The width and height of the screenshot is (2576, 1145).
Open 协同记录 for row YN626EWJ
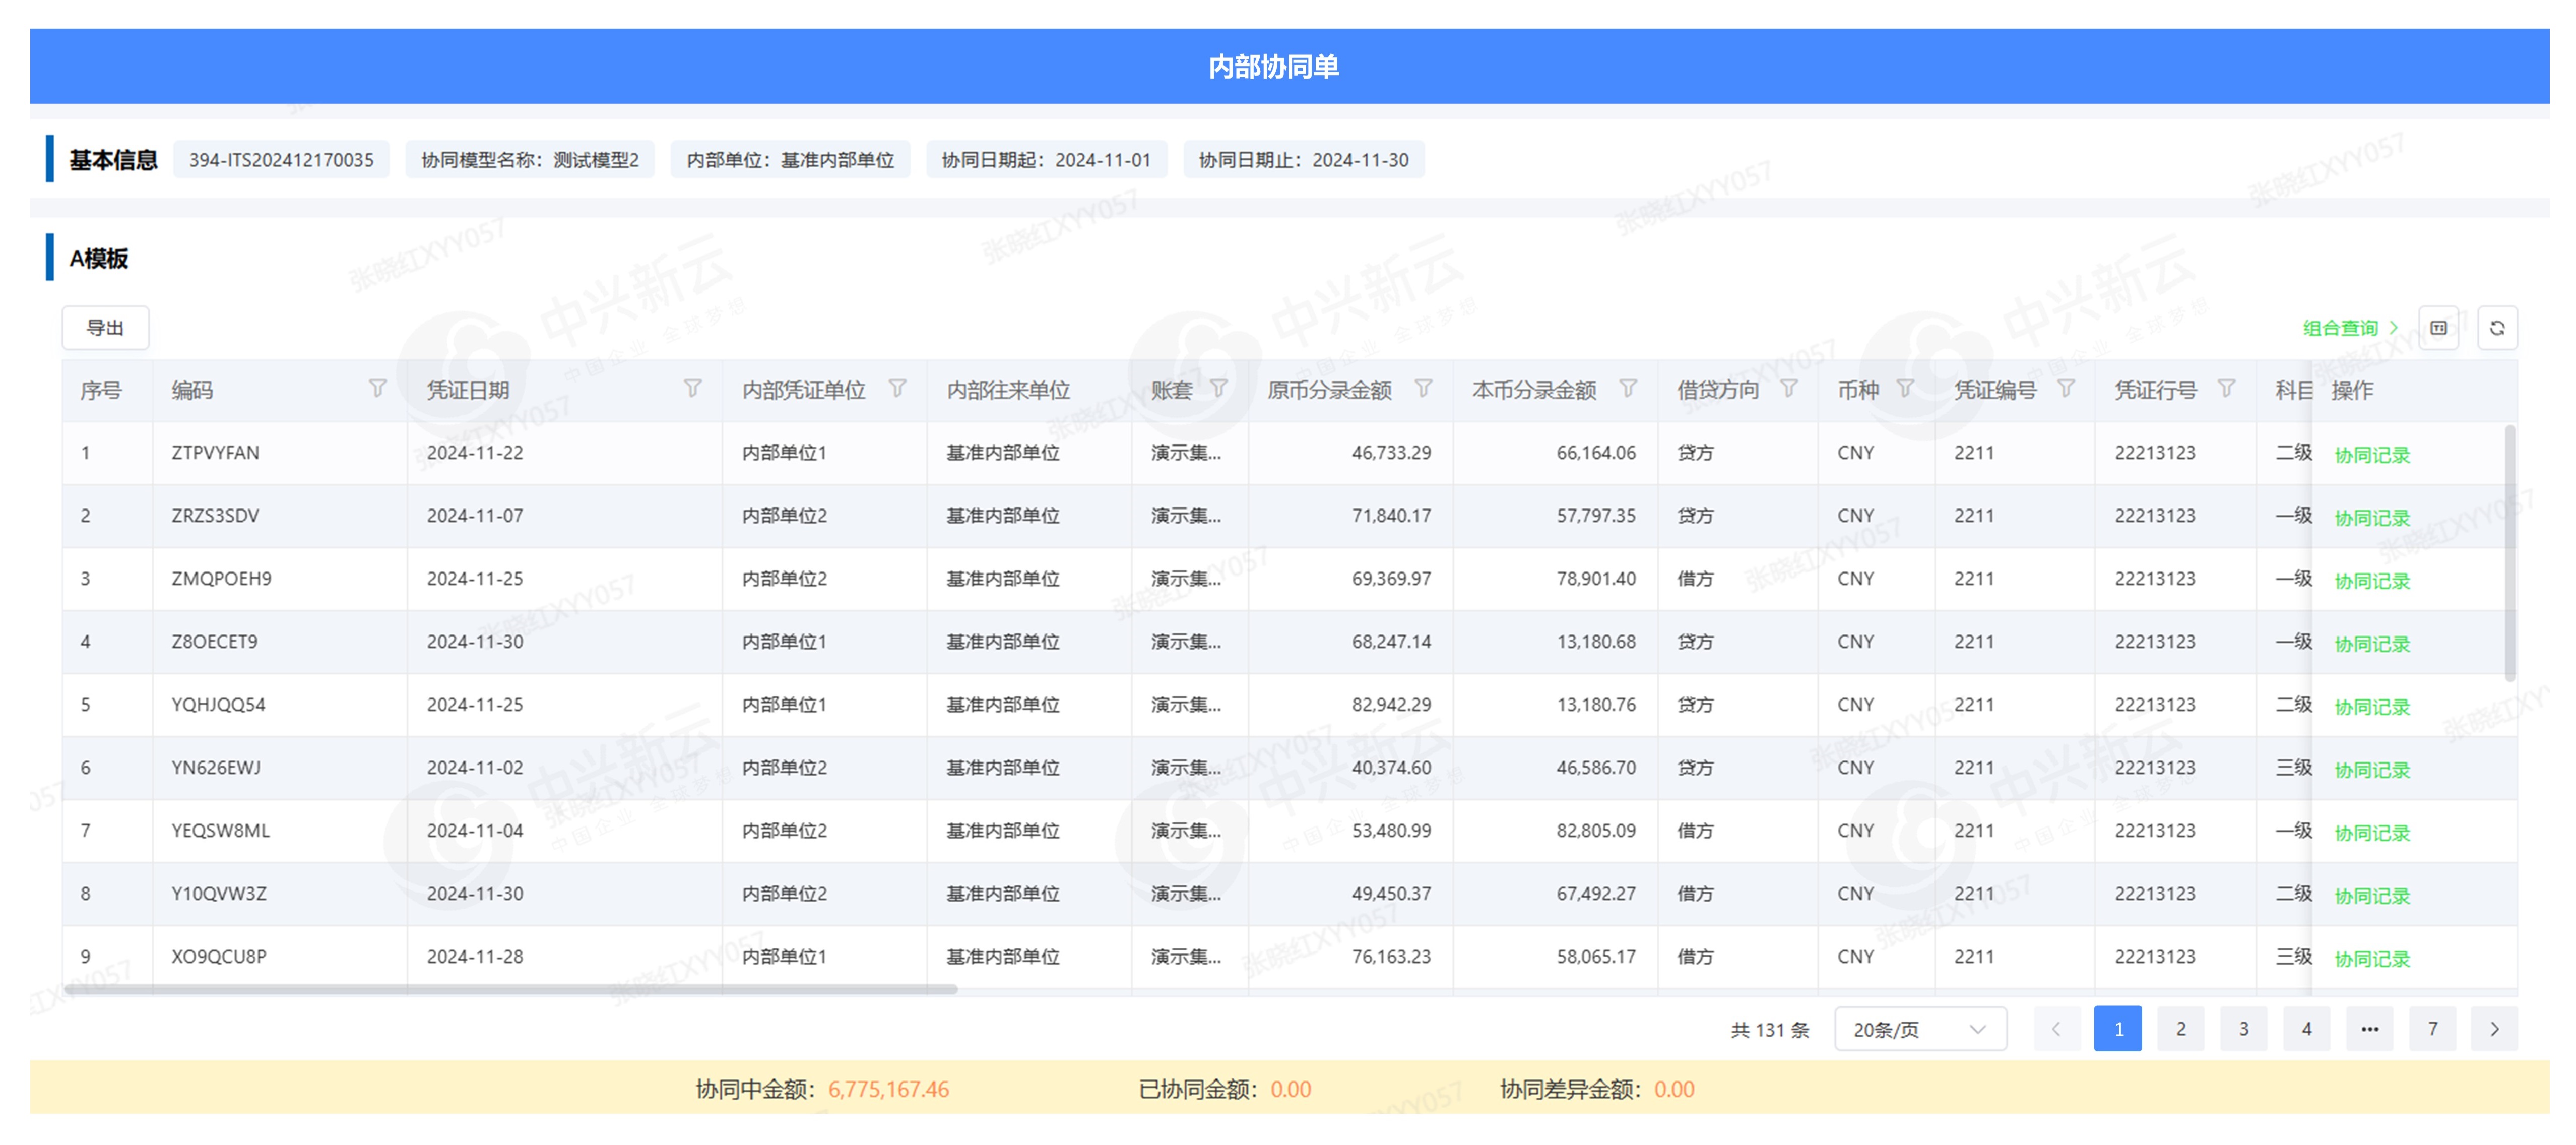[x=2372, y=770]
